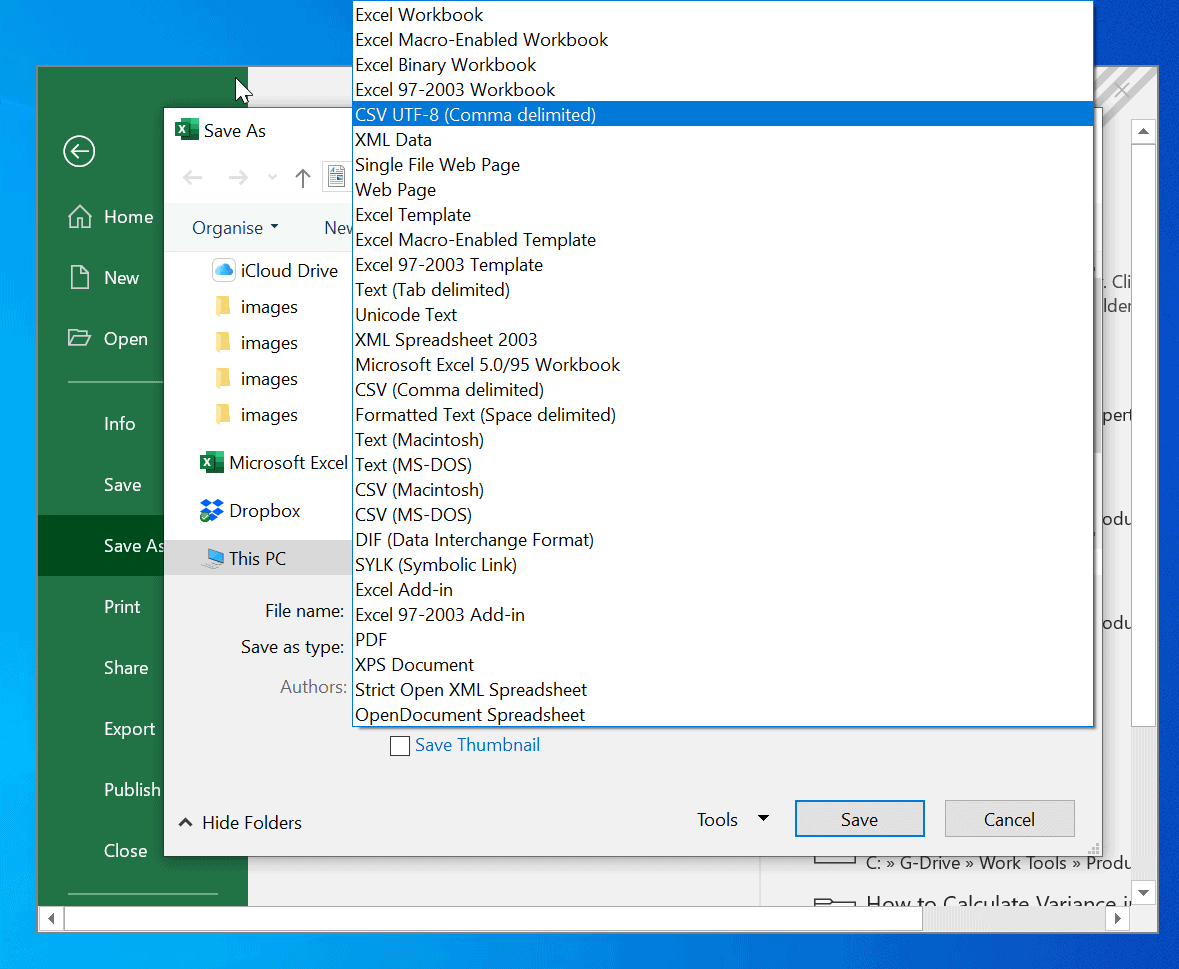Viewport: 1179px width, 969px height.
Task: Click the Cancel button
Action: tap(1009, 818)
